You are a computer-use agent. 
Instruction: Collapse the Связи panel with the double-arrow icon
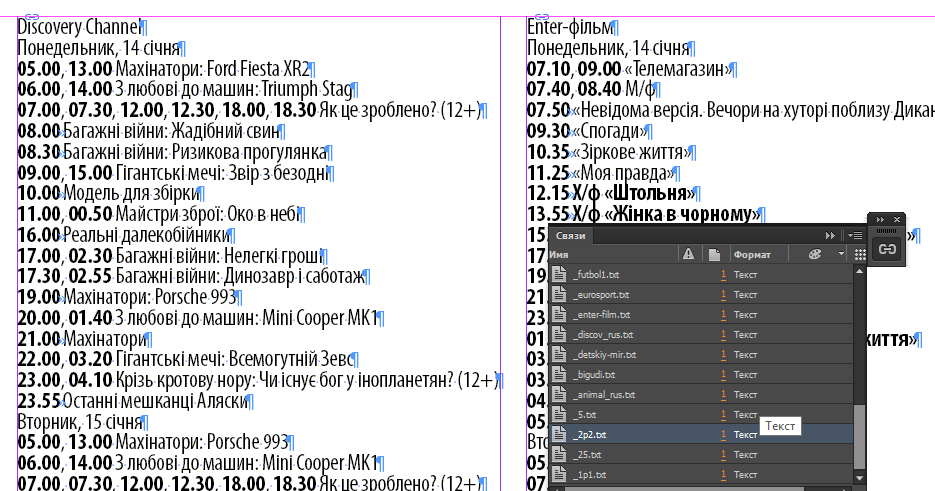click(x=830, y=236)
